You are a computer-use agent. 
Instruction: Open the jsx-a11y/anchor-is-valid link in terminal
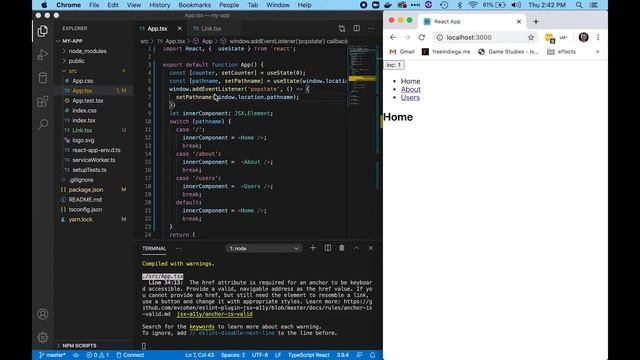[215, 314]
